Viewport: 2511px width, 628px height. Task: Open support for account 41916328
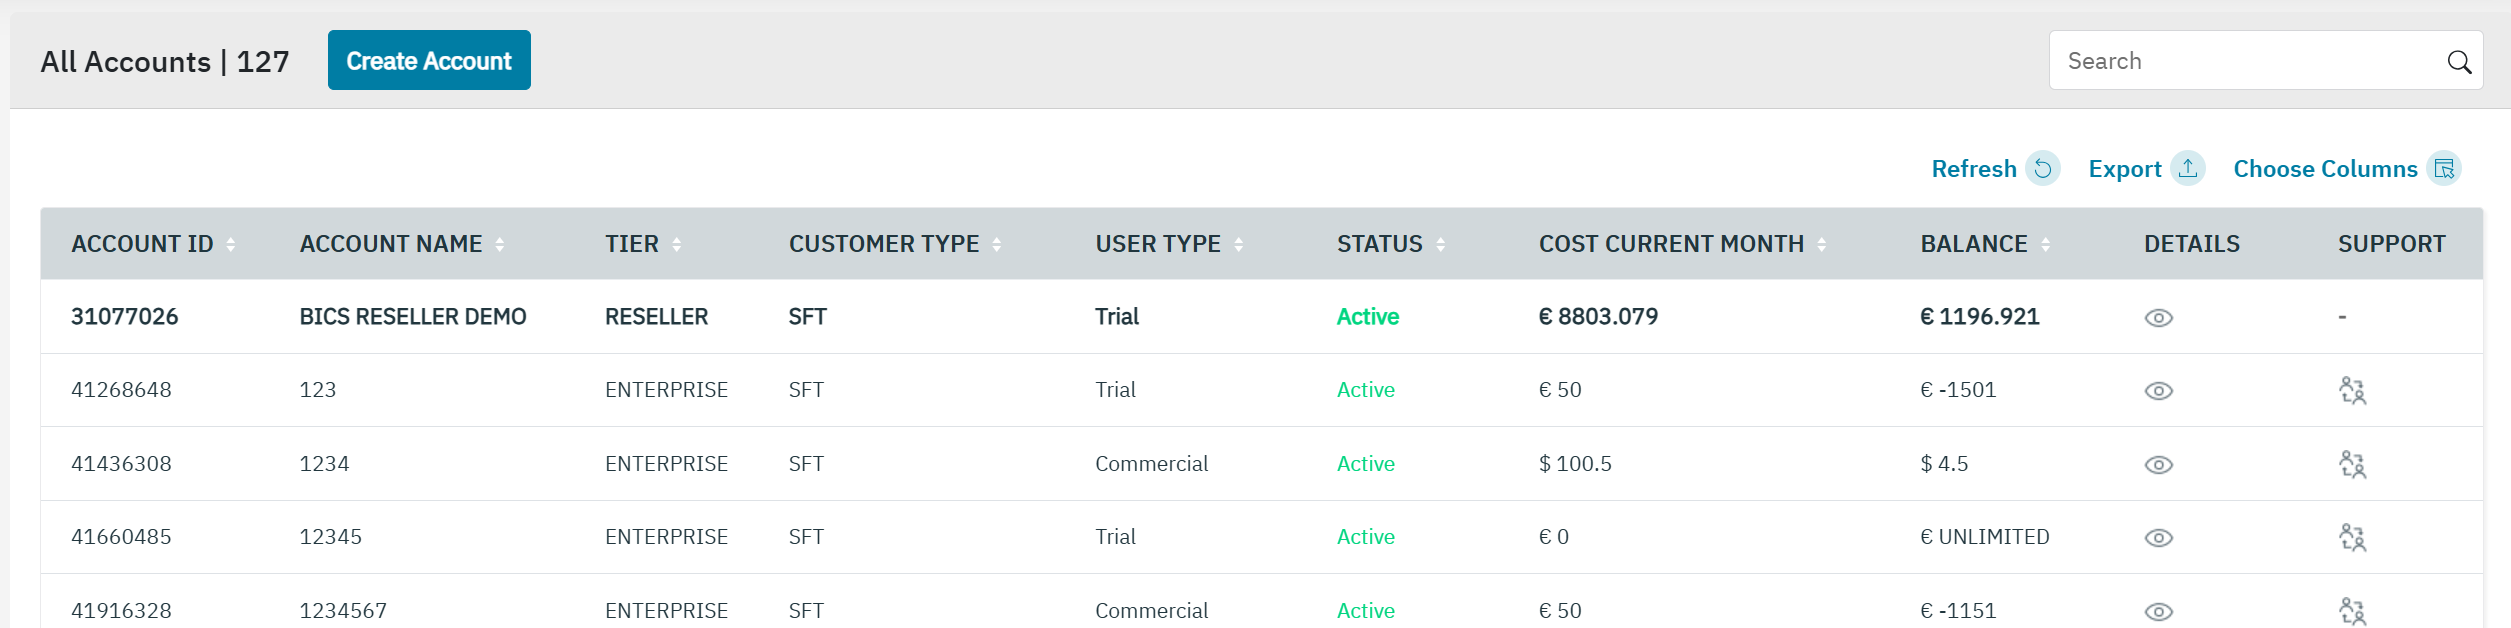click(x=2352, y=612)
